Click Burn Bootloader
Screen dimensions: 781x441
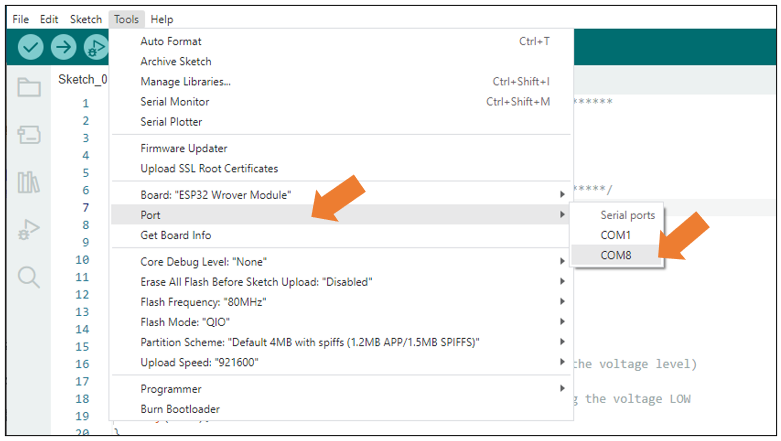(342, 409)
